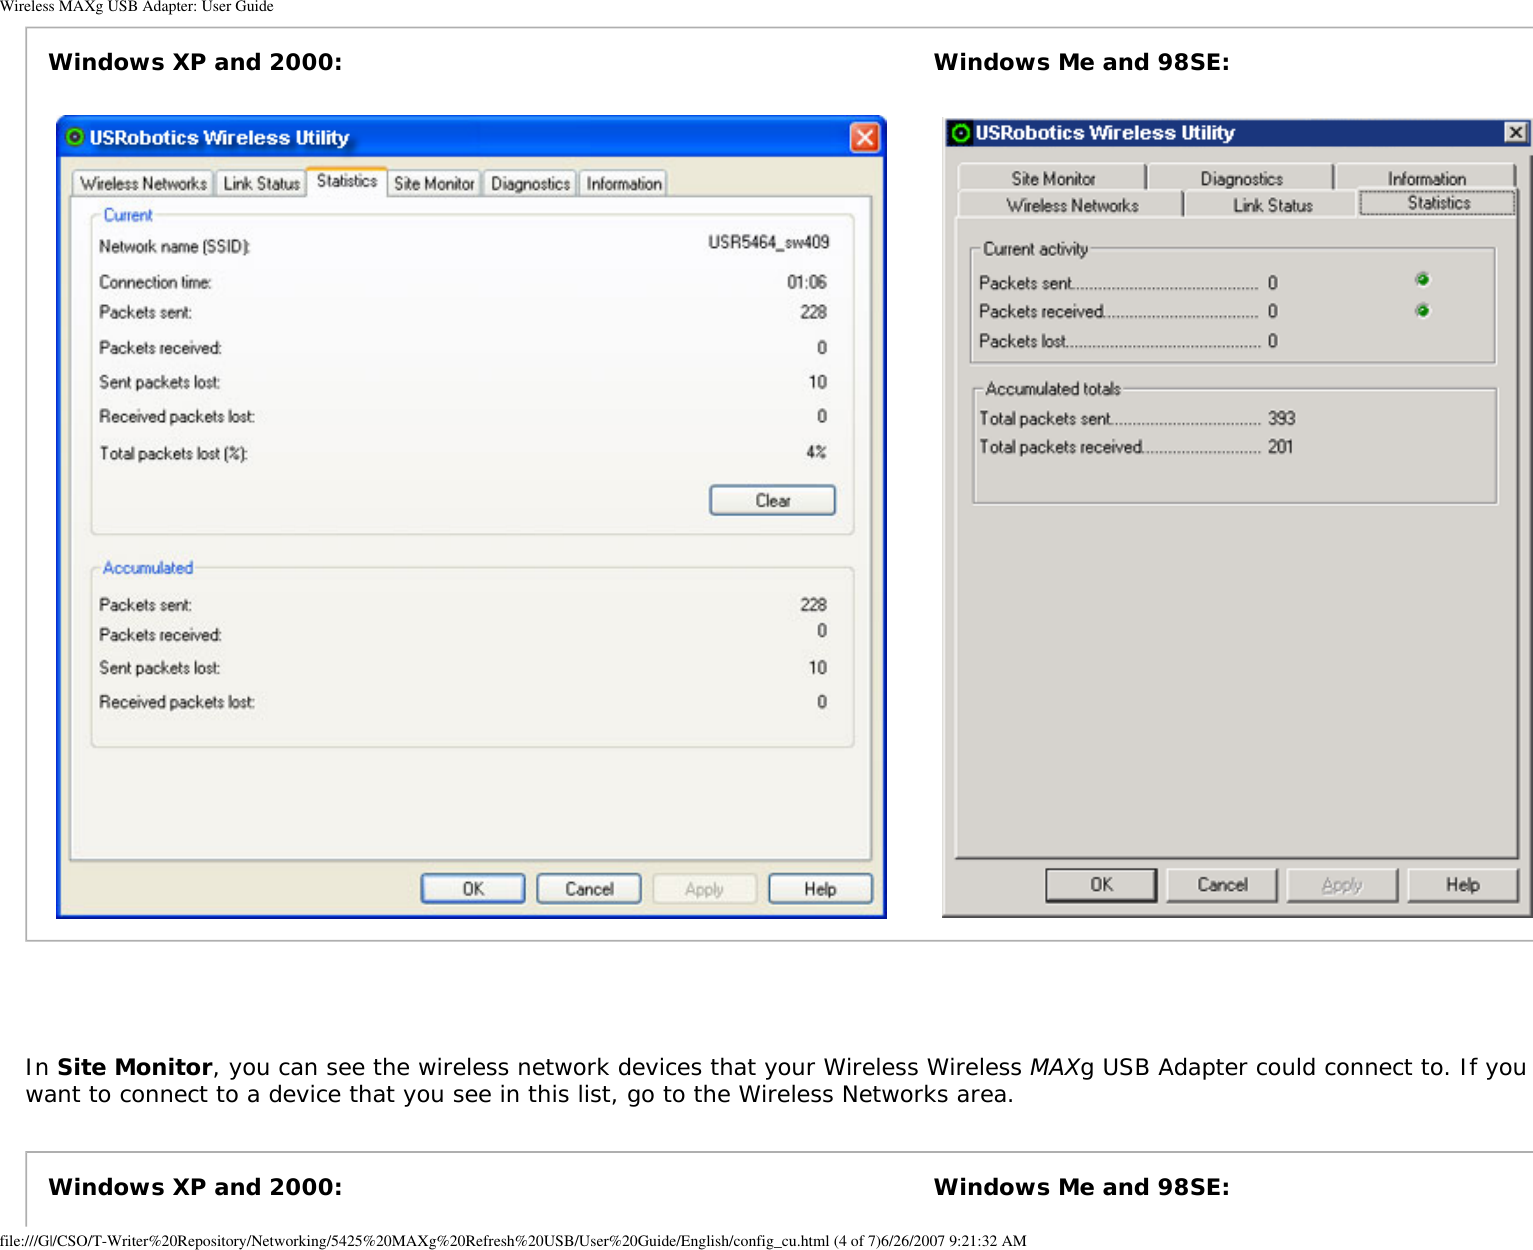
Task: Select the Statistics tab in XP window
Action: pyautogui.click(x=347, y=181)
